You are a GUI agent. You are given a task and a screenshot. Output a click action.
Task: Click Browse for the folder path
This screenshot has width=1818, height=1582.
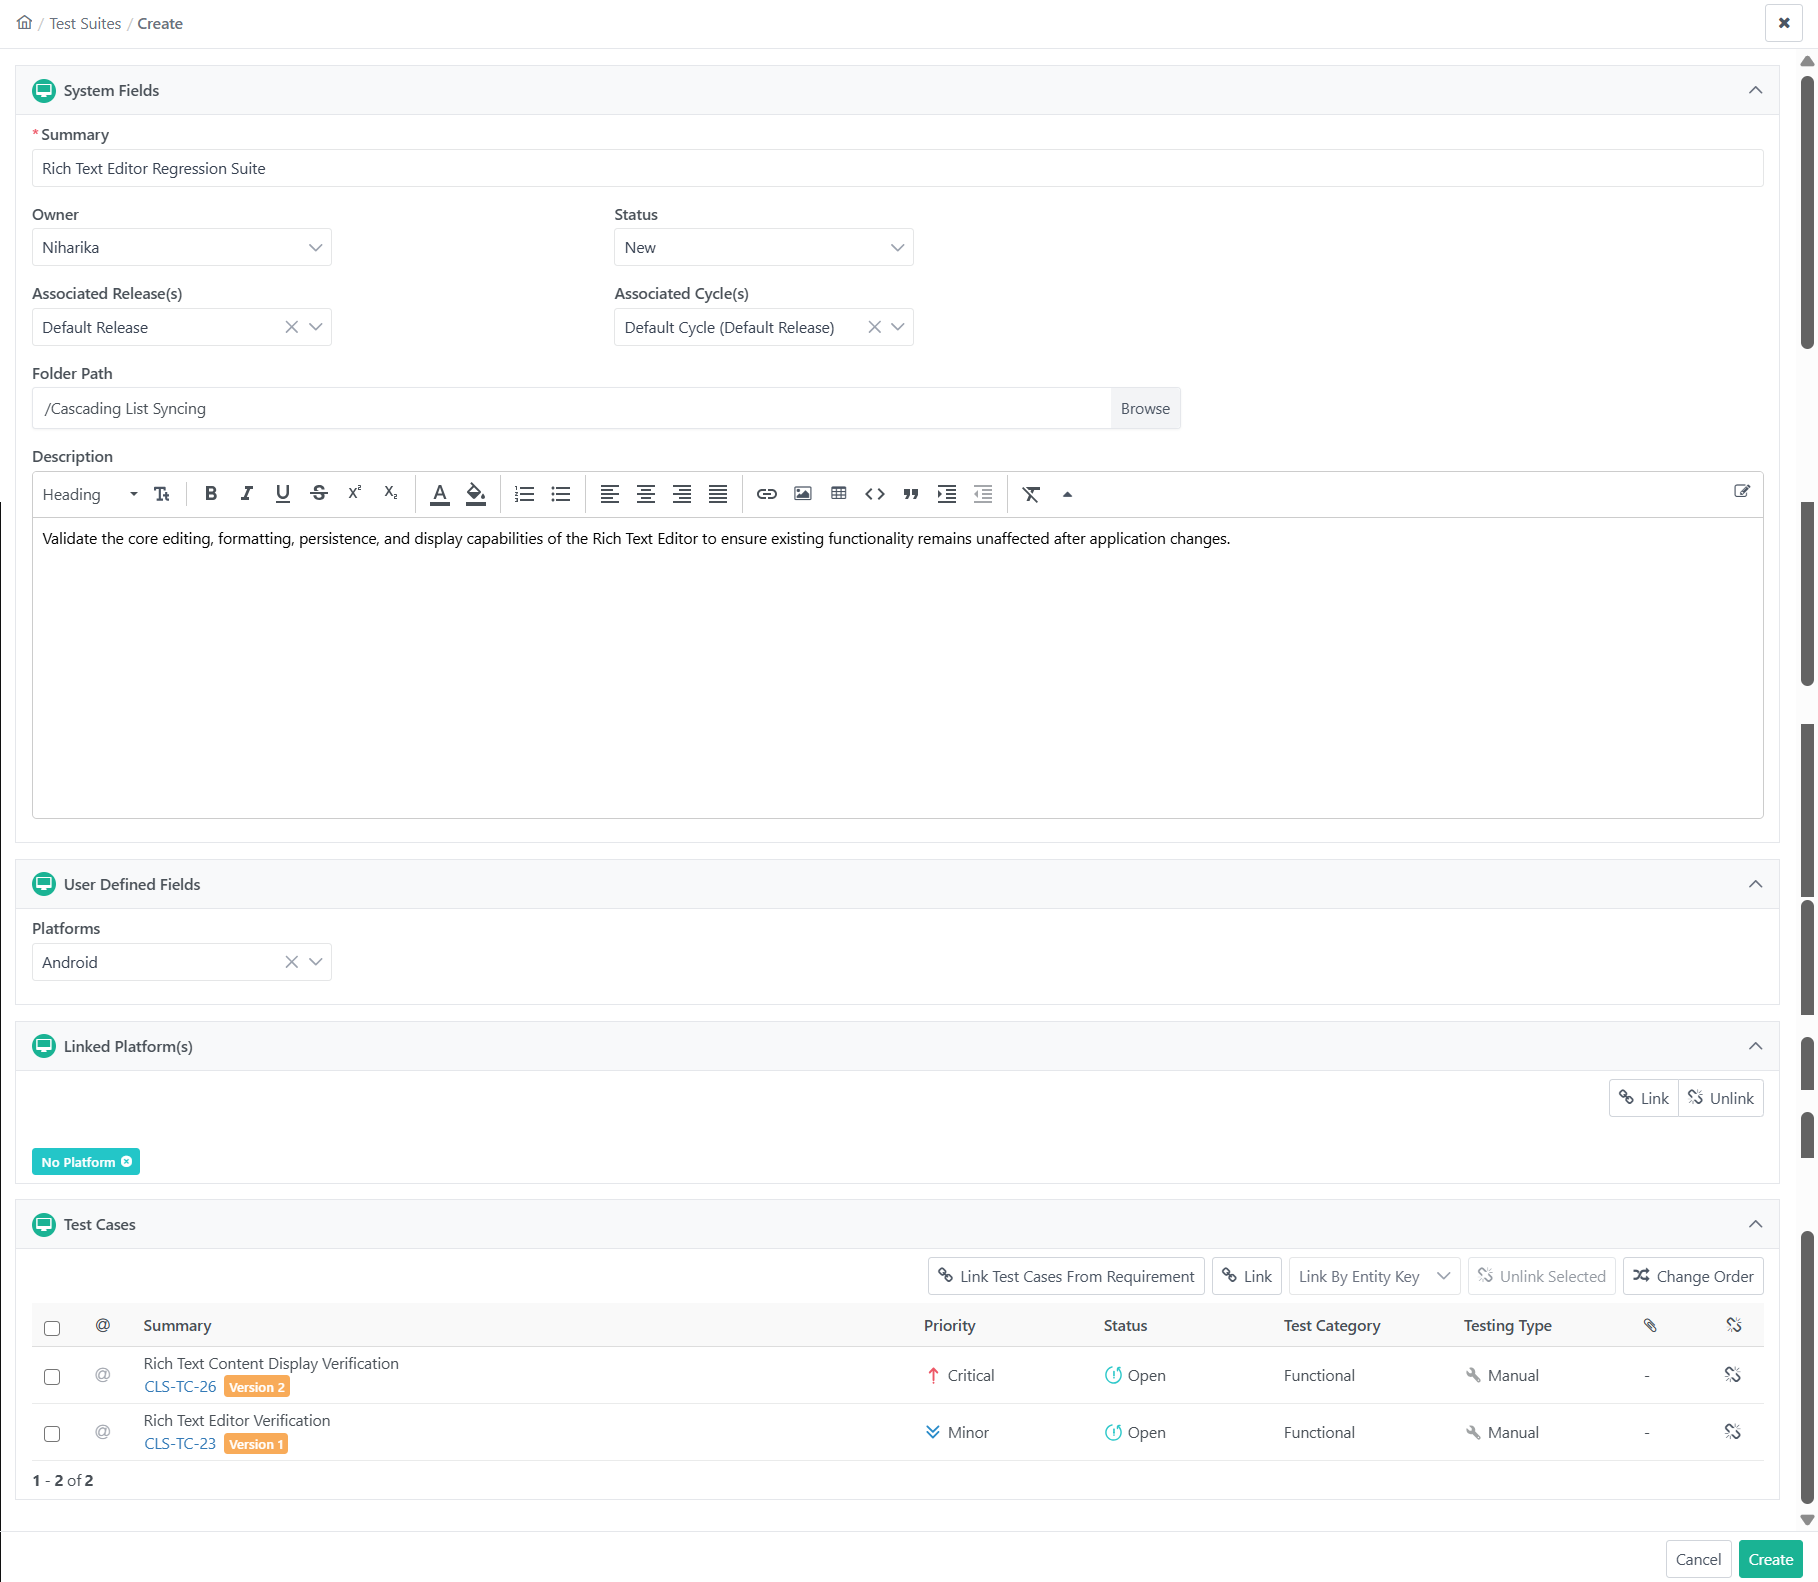[x=1145, y=408]
